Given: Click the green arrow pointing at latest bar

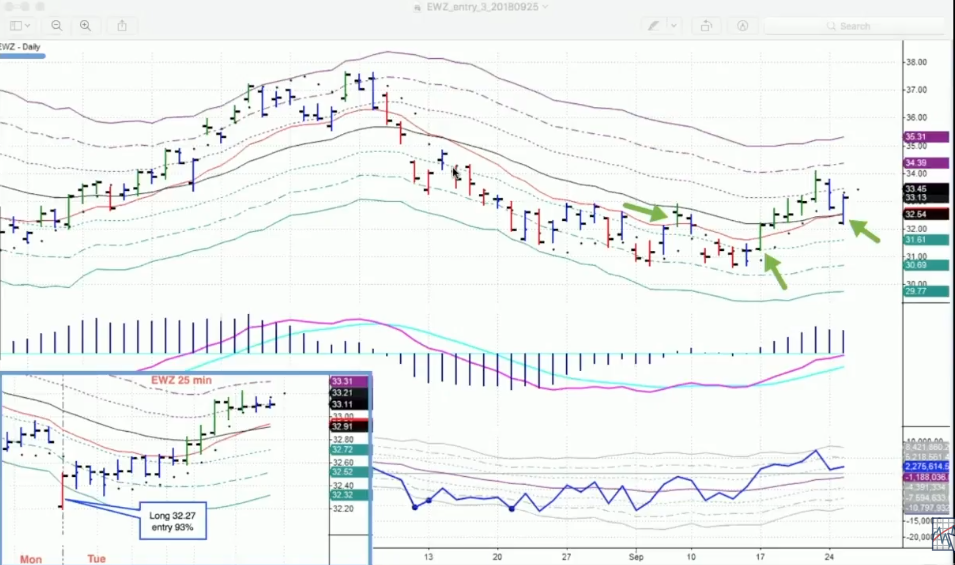Looking at the screenshot, I should click(866, 232).
